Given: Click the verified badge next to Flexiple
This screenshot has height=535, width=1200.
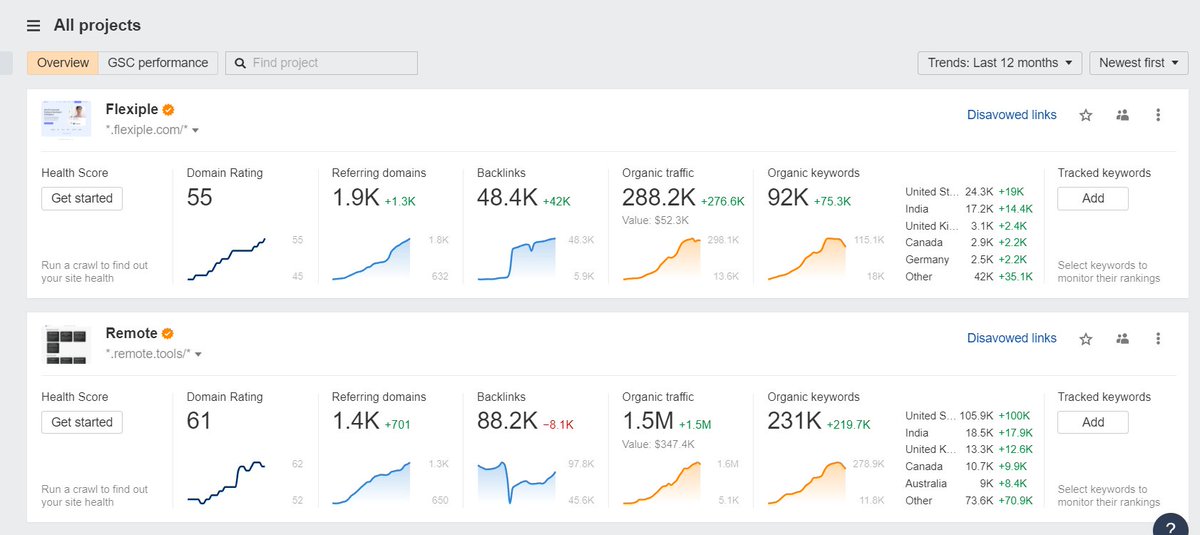Looking at the screenshot, I should (x=170, y=109).
